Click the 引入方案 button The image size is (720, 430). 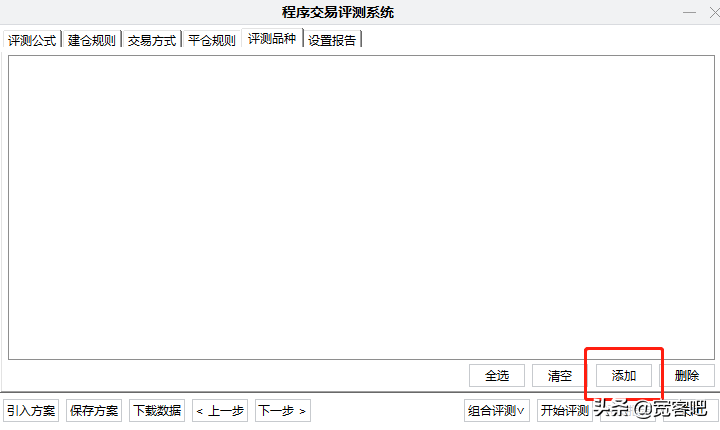31,410
